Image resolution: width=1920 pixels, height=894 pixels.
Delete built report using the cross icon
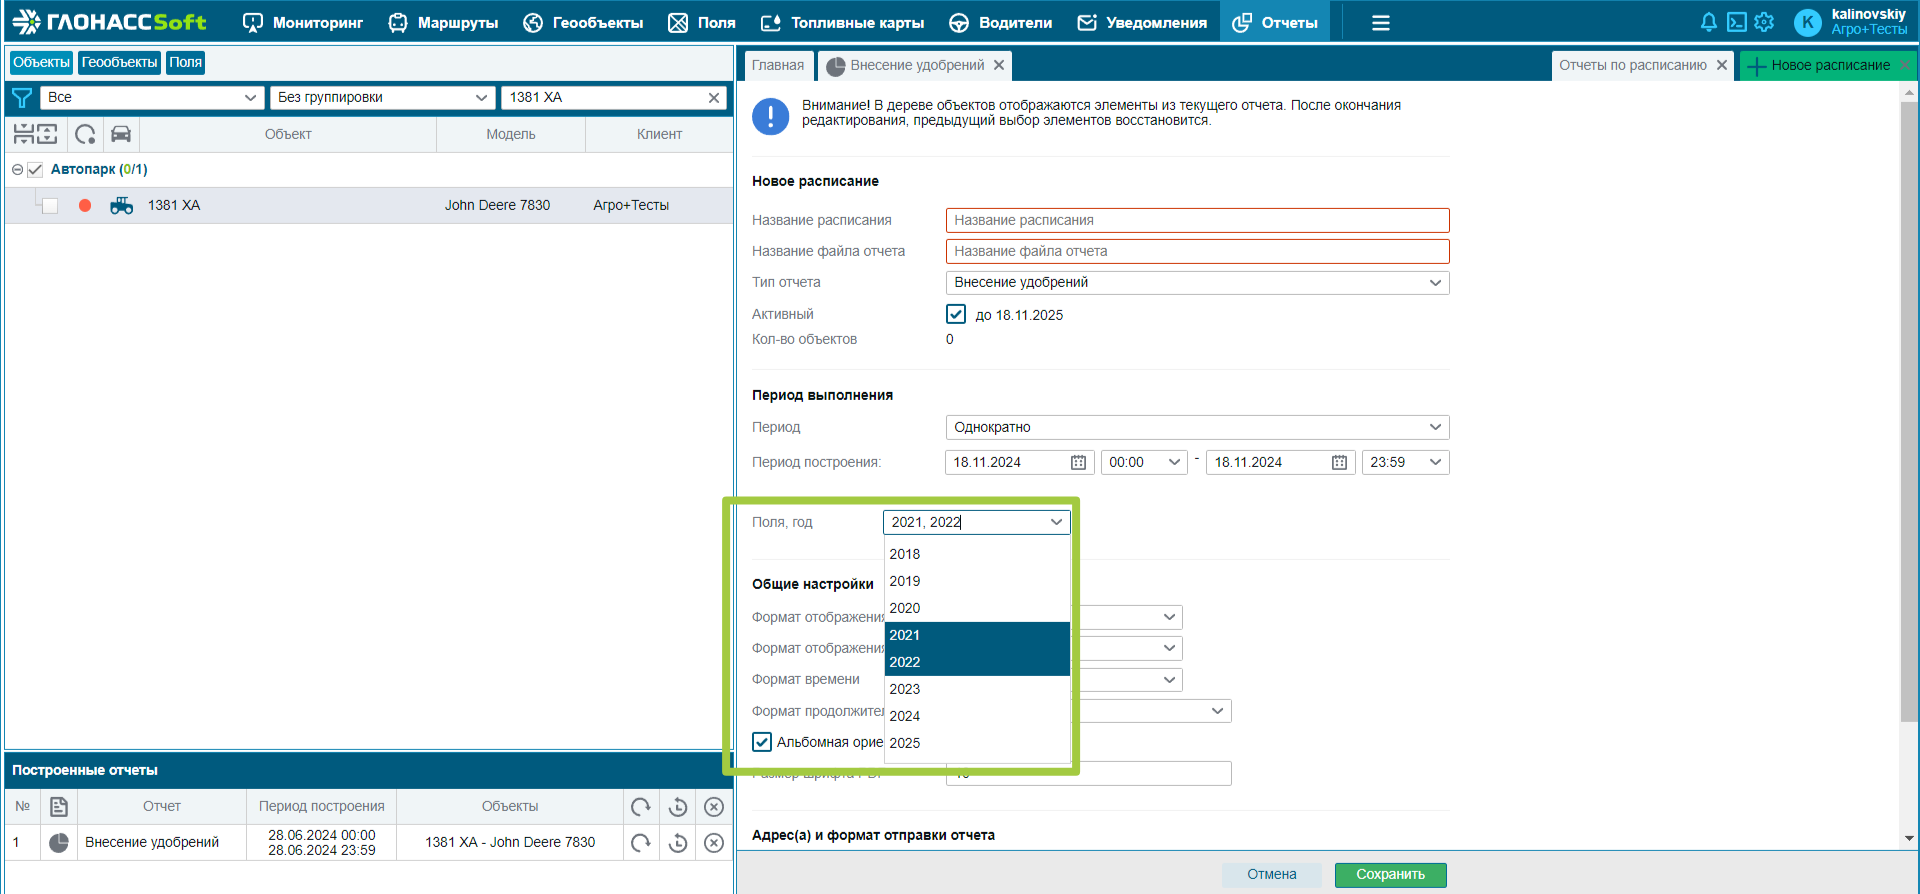click(714, 843)
